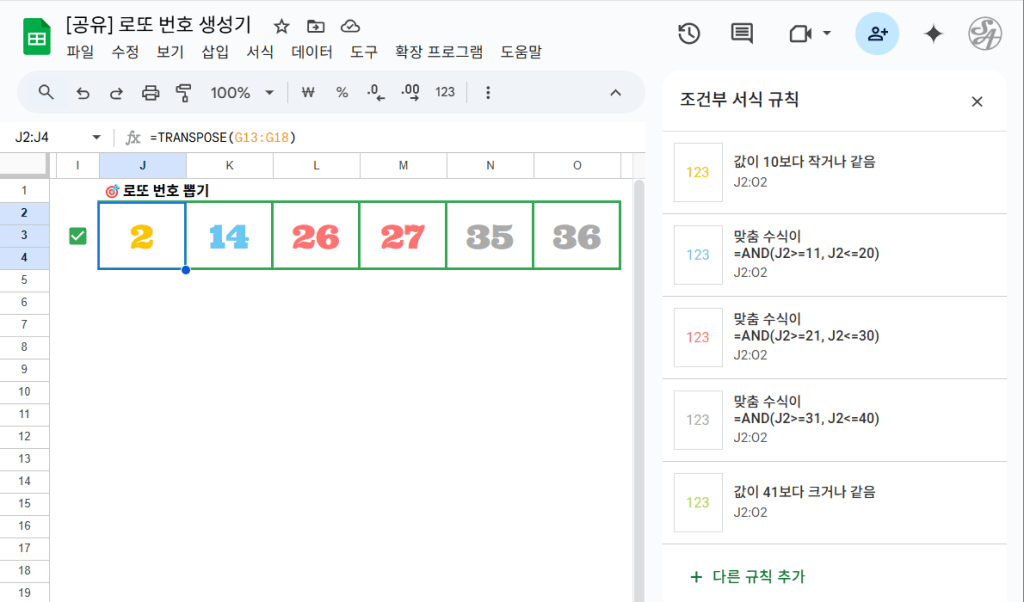Collapse the toolbar with chevron up
This screenshot has height=602, width=1024.
point(616,93)
